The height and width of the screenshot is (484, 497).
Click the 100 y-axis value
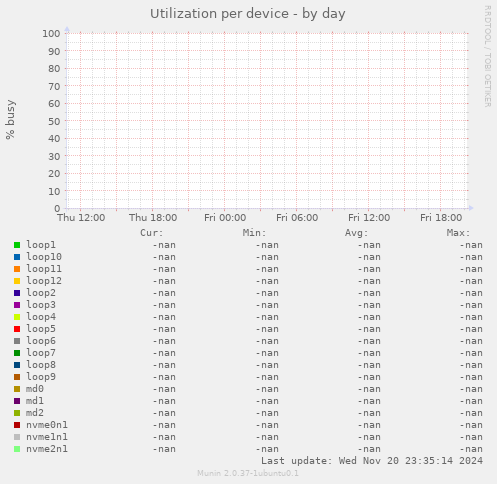click(x=51, y=34)
